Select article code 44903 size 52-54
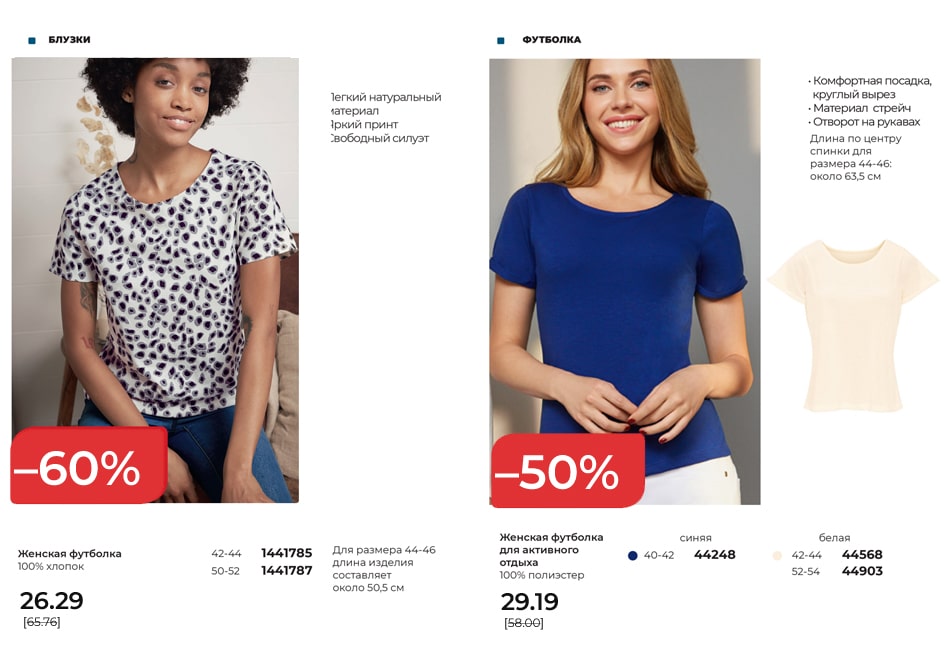Viewport: 948px width, 656px height. [862, 571]
